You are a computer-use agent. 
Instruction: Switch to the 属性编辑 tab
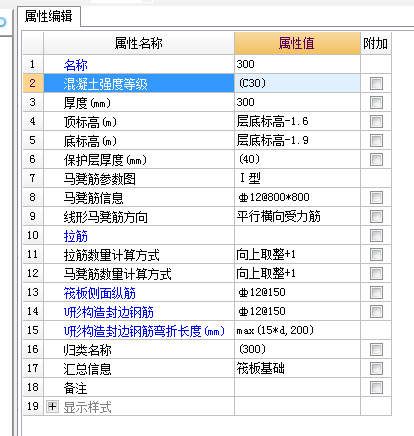pos(49,16)
